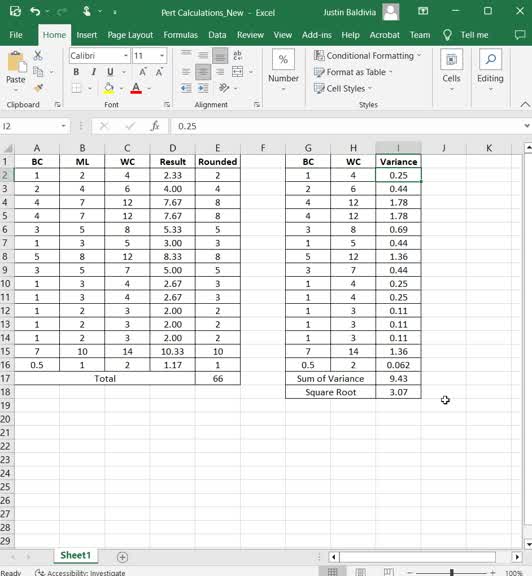Align text left
Screen dimensions: 532x576
tap(186, 72)
